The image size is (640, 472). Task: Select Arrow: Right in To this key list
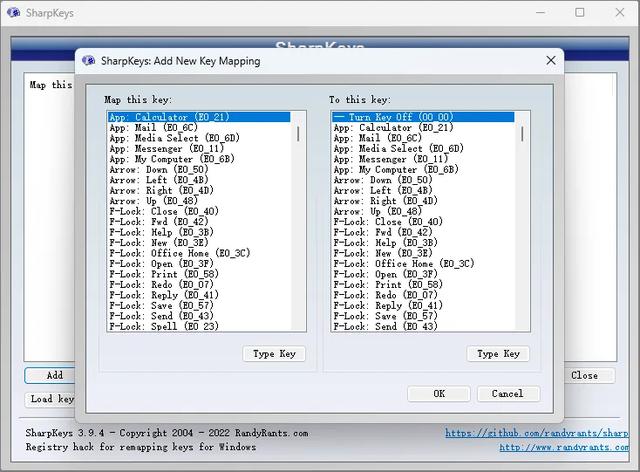coord(423,201)
